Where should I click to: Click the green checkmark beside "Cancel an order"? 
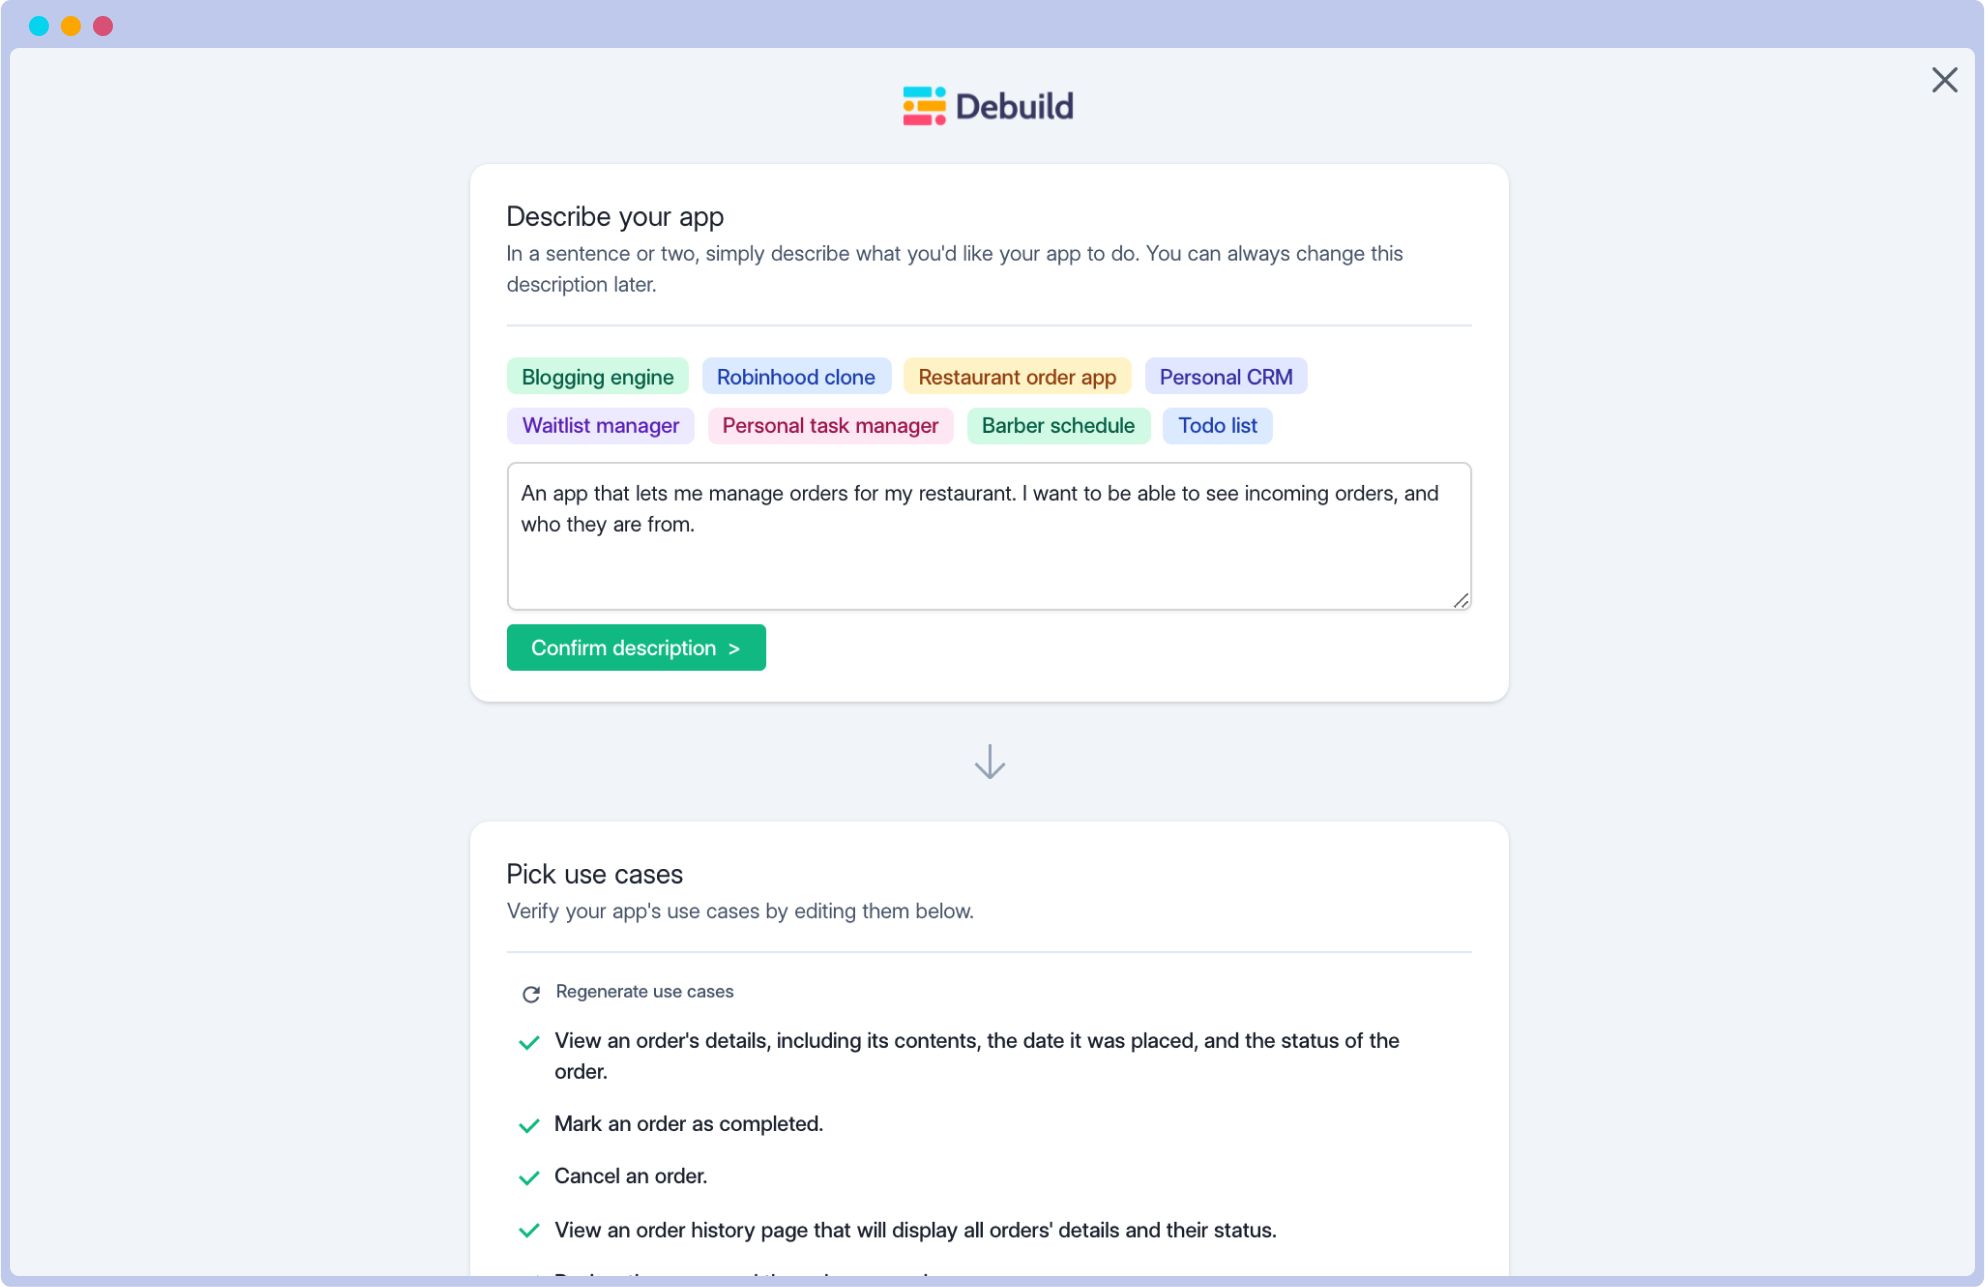(x=529, y=1177)
